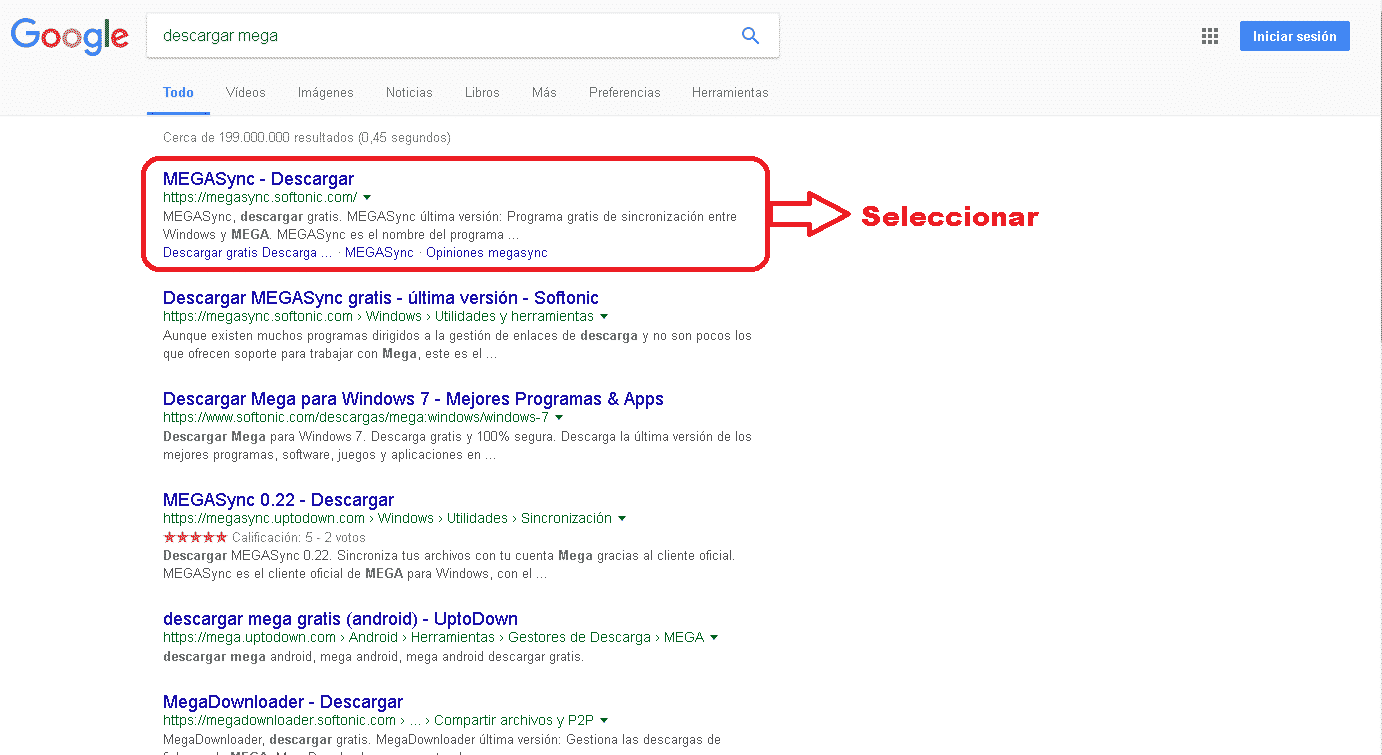Open the 'MEGASync 0.22 - Descargar' result
1382x755 pixels.
278,500
